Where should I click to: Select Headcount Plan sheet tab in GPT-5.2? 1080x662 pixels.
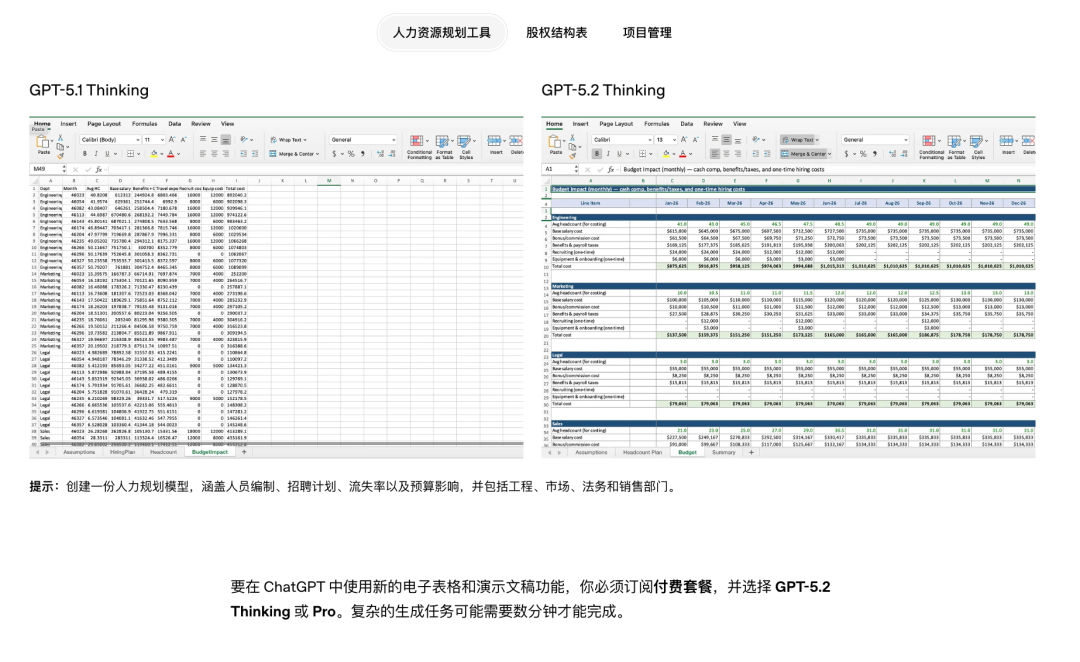click(x=642, y=452)
